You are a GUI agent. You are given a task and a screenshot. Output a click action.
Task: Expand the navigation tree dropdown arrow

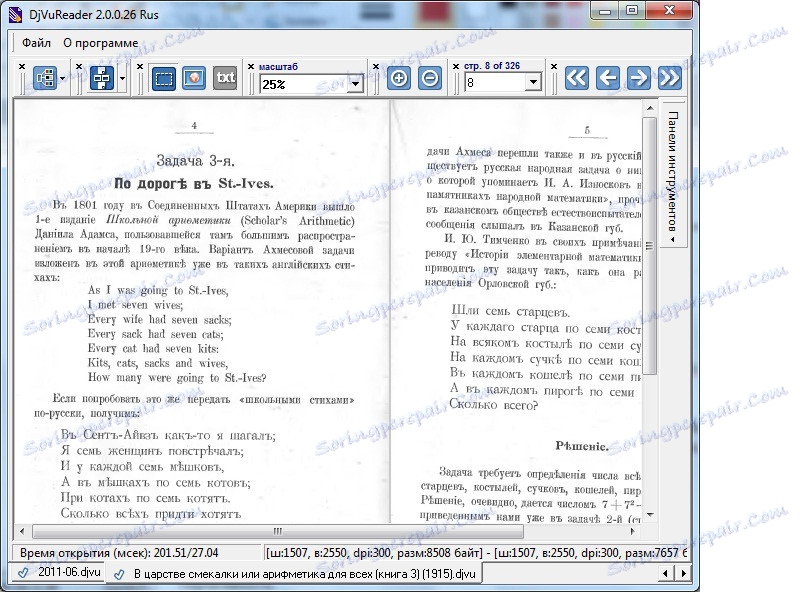(62, 79)
